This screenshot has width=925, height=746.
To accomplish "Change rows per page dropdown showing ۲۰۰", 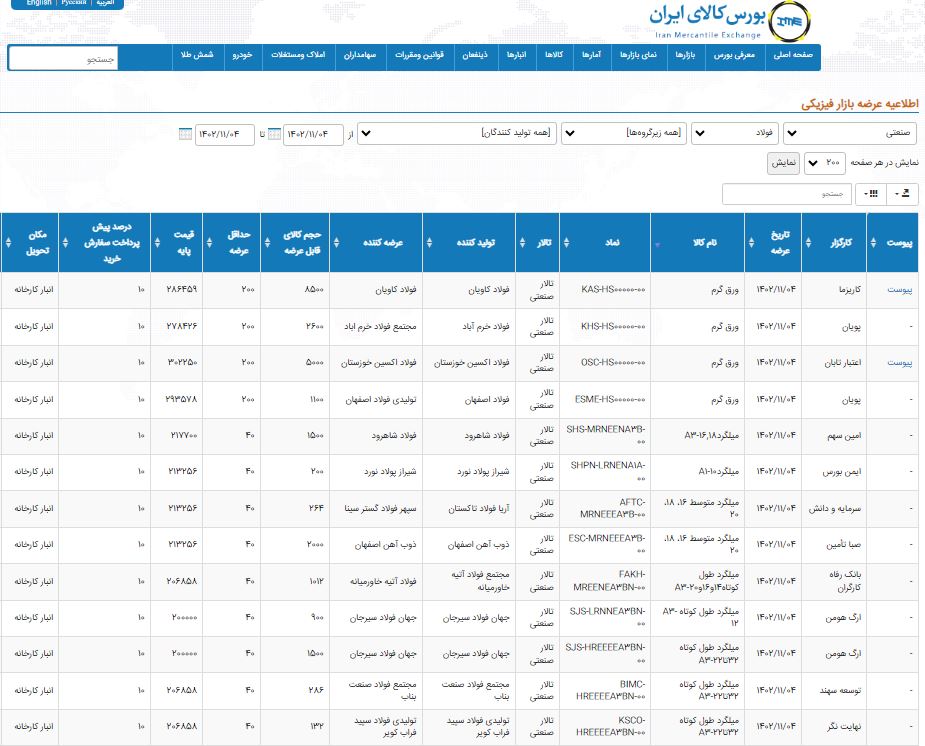I will point(825,163).
